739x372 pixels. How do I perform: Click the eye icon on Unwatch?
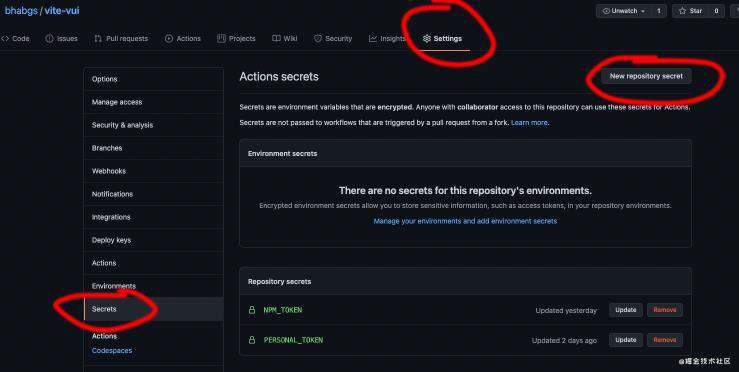pyautogui.click(x=606, y=11)
